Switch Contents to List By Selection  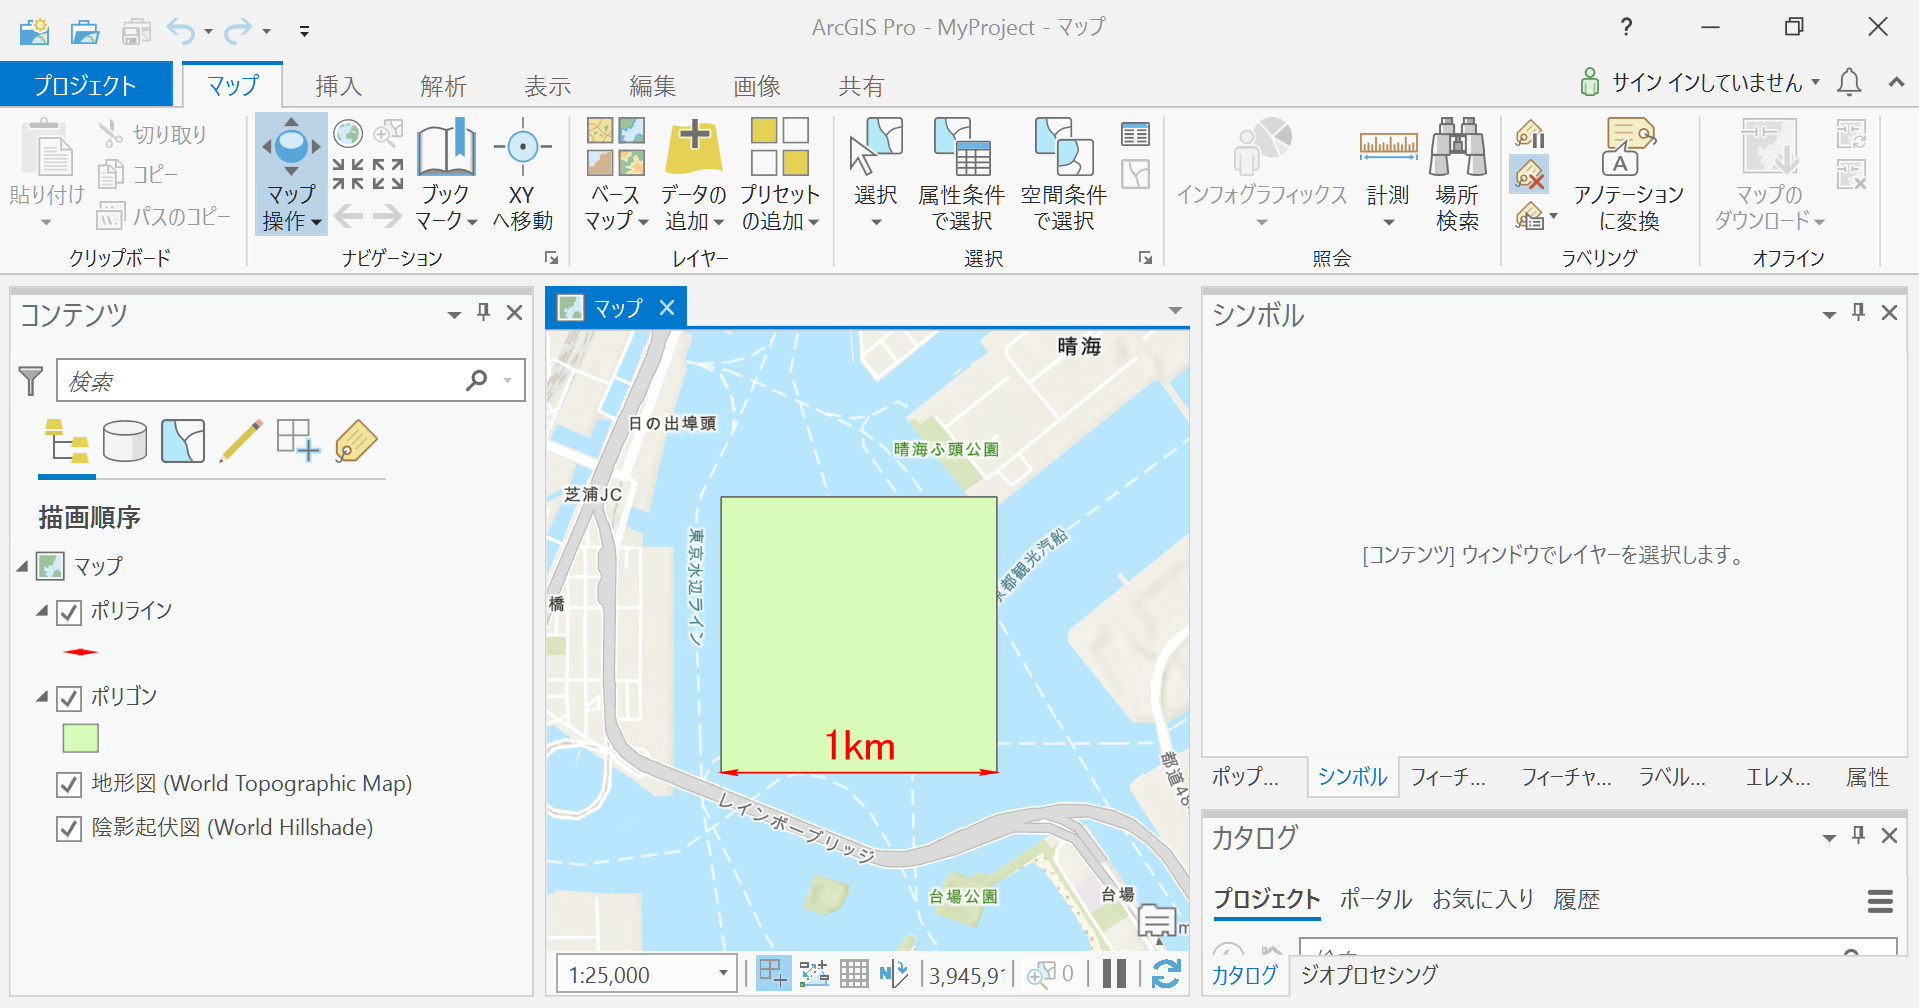[x=183, y=441]
